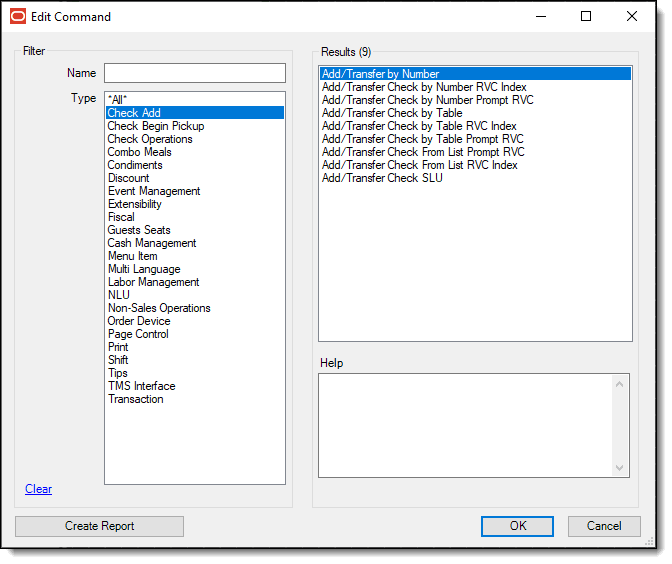The height and width of the screenshot is (564, 672).
Task: Pick TMS Interface from Type list
Action: (x=141, y=386)
